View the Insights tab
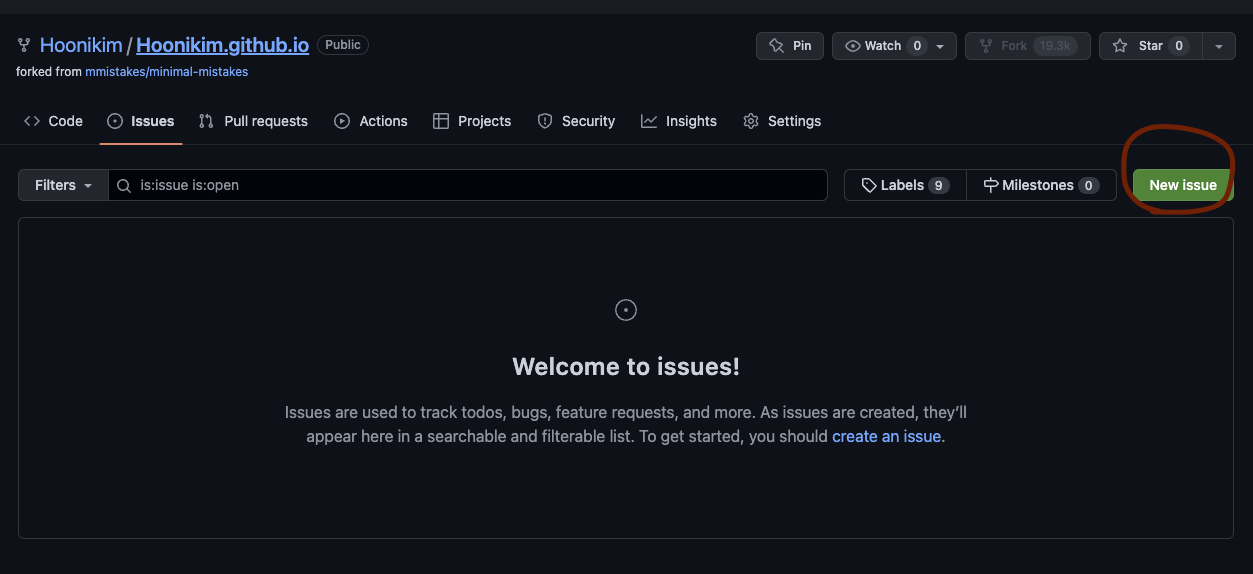This screenshot has width=1253, height=574. (679, 121)
